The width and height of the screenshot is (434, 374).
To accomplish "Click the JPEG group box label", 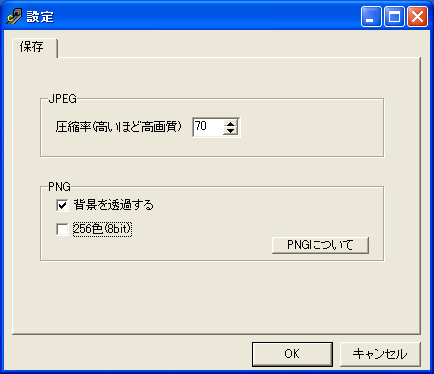I will point(62,99).
